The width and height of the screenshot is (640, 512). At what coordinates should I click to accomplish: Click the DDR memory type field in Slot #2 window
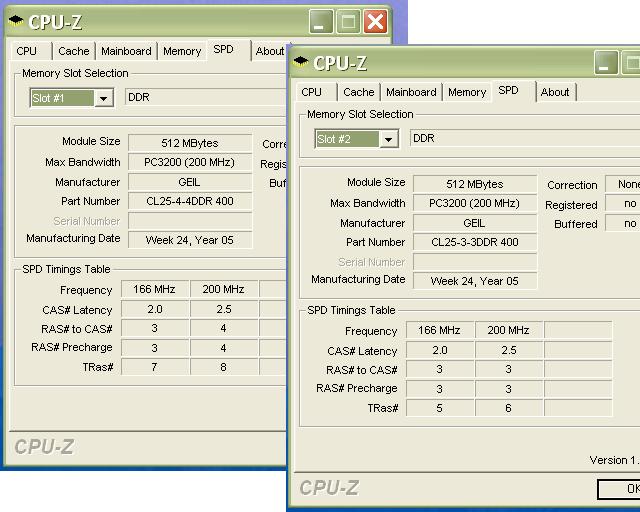coord(525,138)
